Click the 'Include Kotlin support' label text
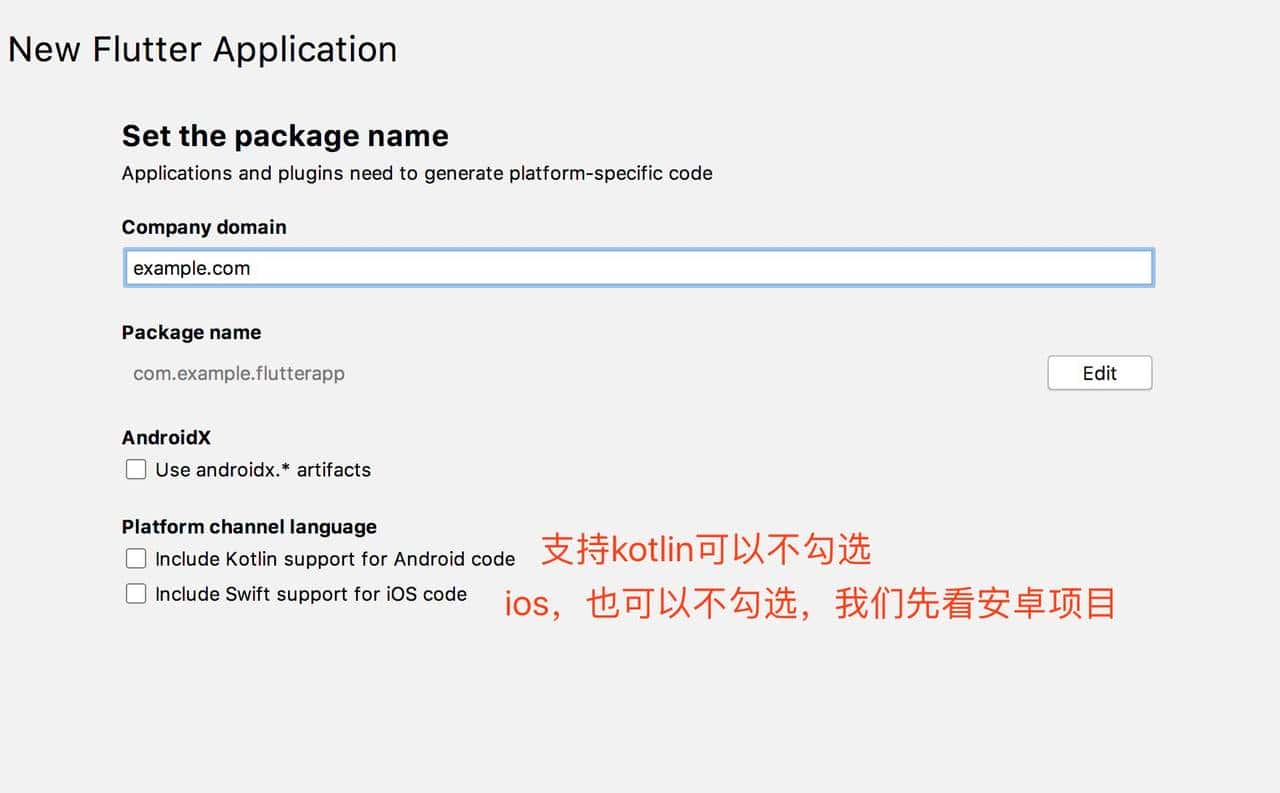This screenshot has height=793, width=1280. pyautogui.click(x=335, y=559)
